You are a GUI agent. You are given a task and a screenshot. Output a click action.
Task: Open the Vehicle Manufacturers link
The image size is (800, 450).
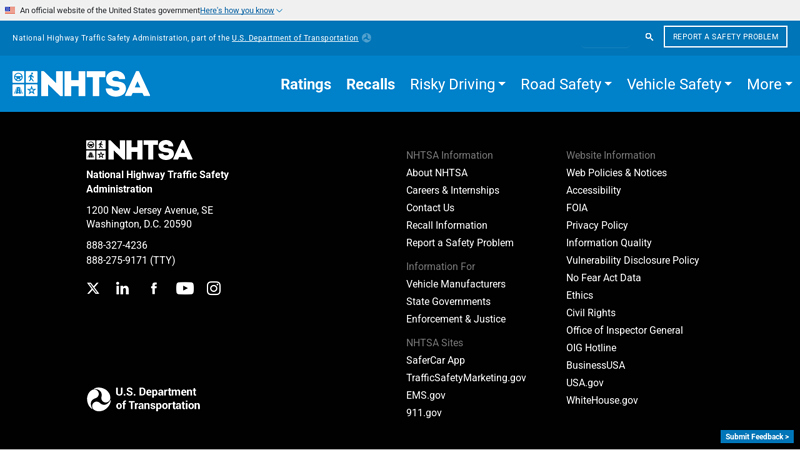coord(456,284)
